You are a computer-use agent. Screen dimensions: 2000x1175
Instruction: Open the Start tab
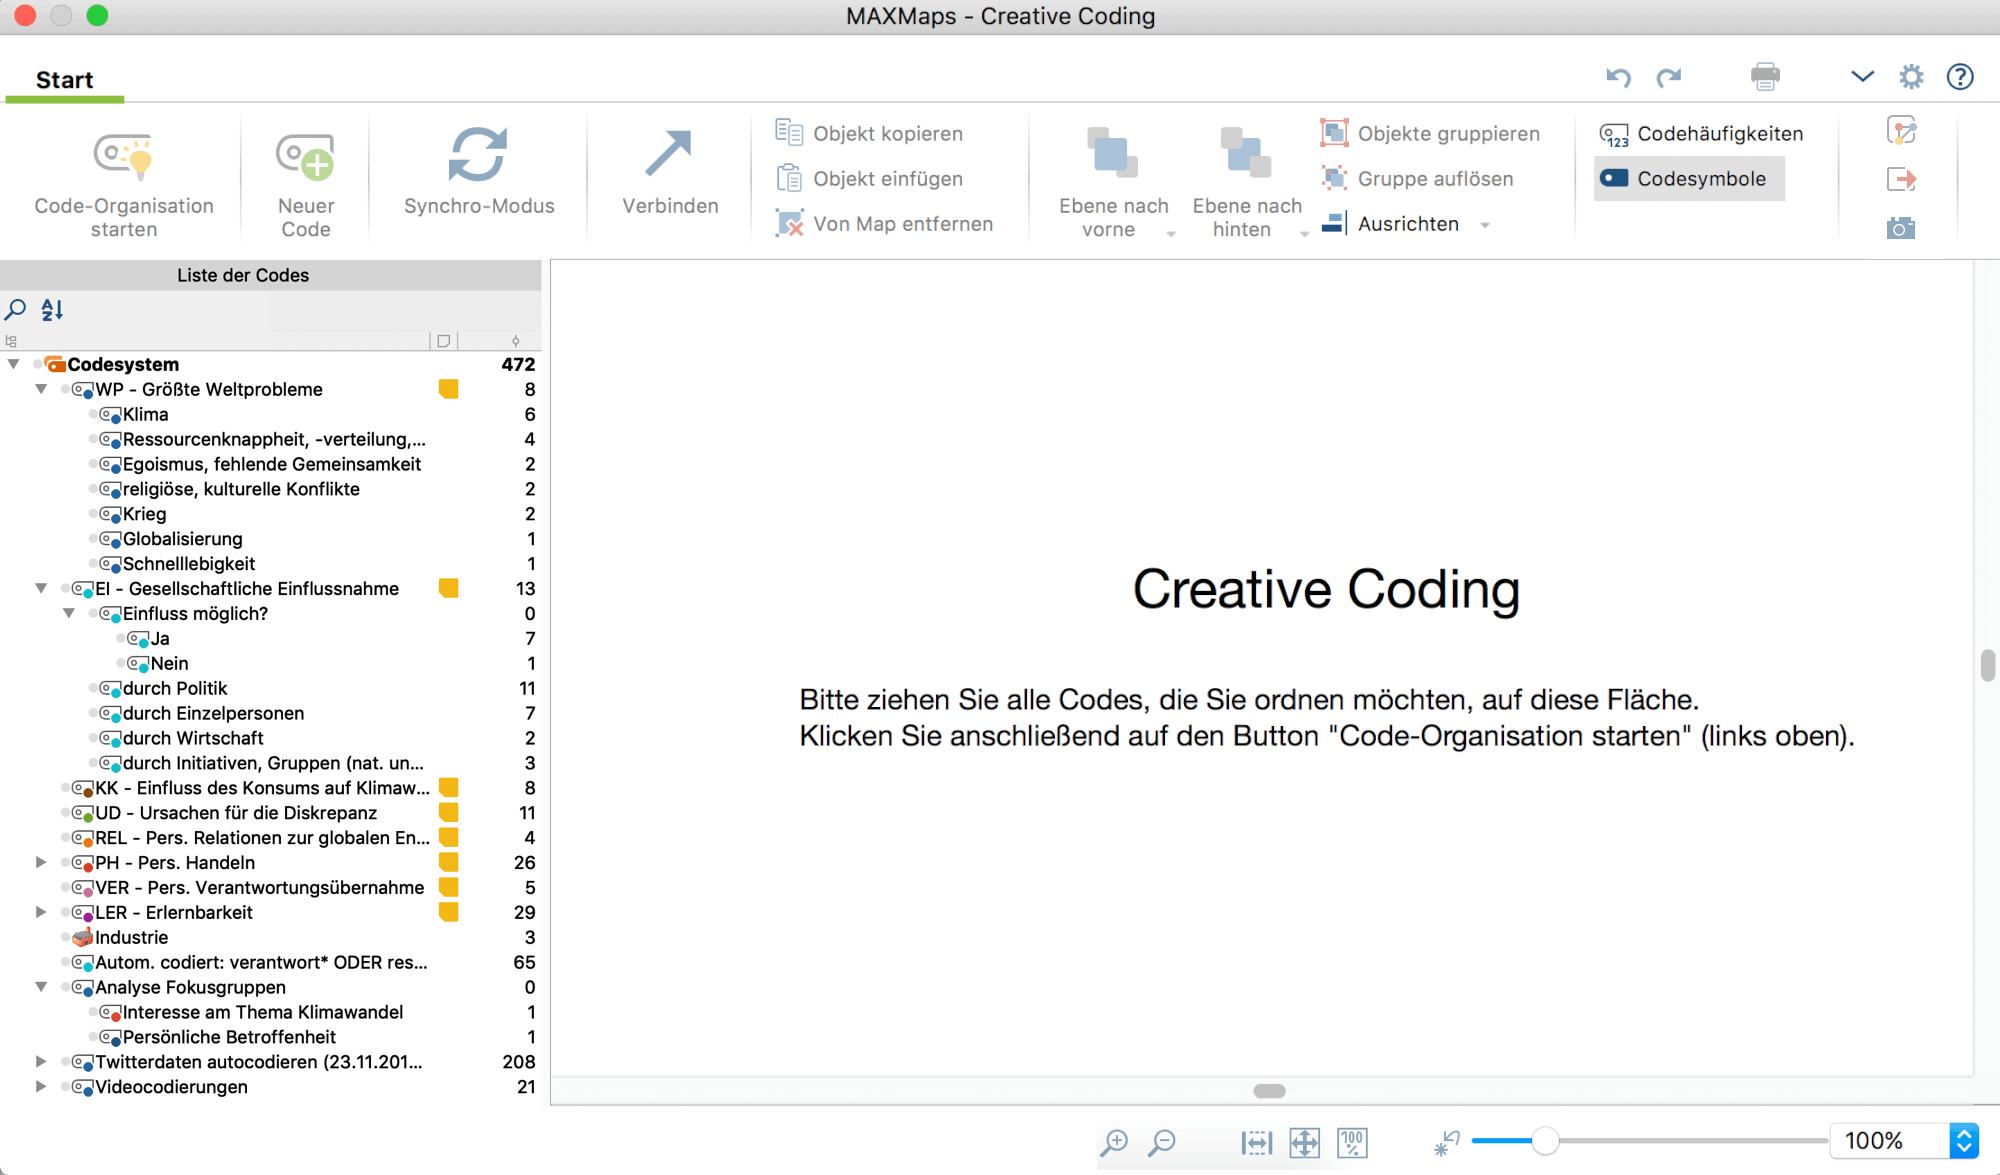[x=64, y=80]
